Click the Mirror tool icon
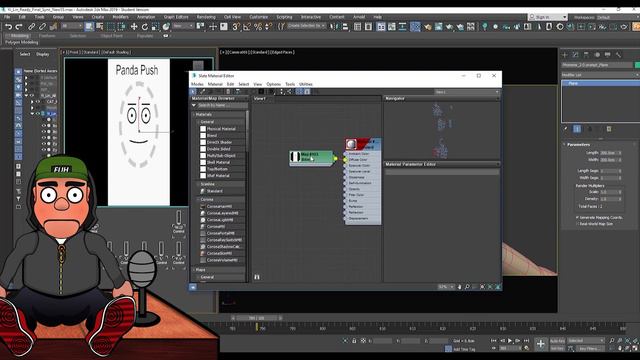 [335, 27]
